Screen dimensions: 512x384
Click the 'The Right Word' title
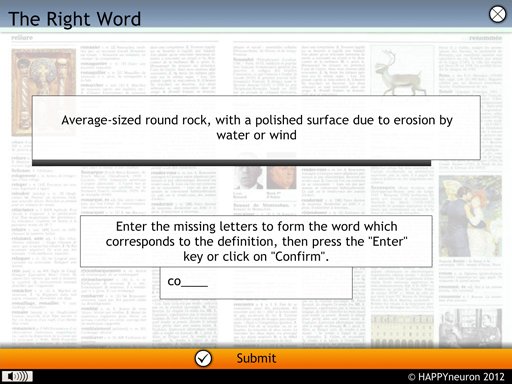click(74, 19)
